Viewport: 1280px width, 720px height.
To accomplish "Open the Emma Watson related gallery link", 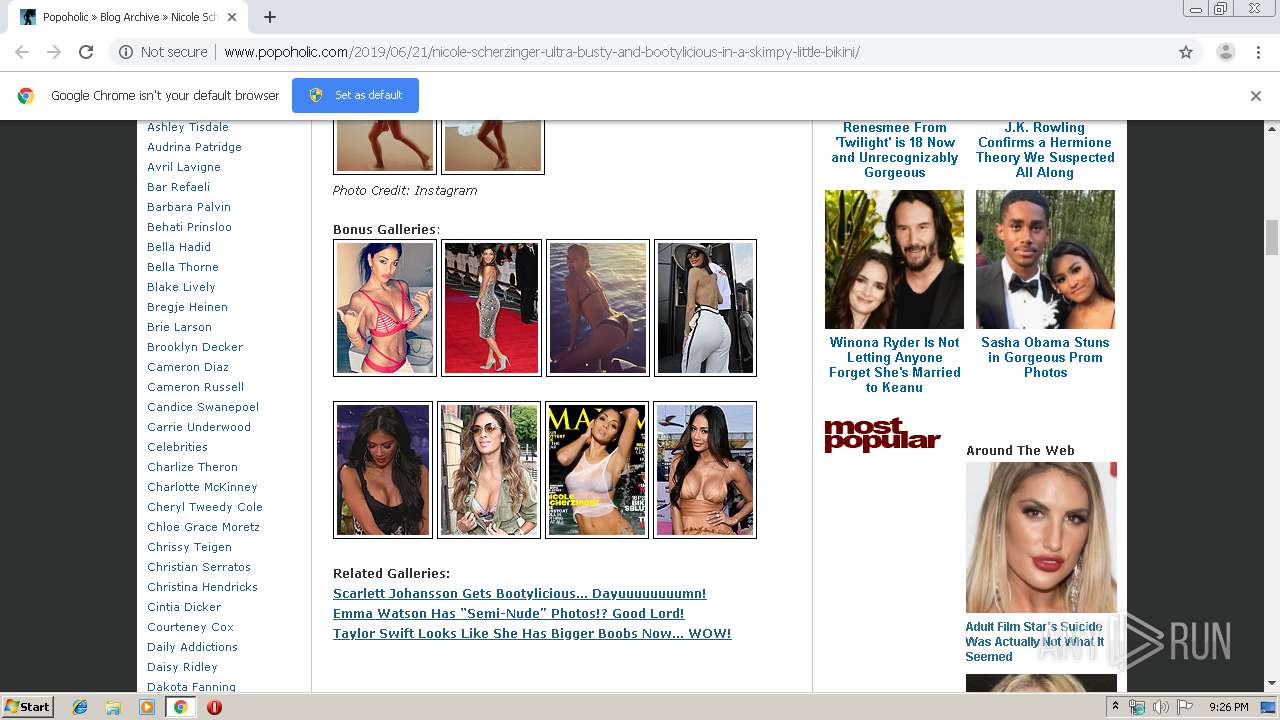I will pos(508,614).
